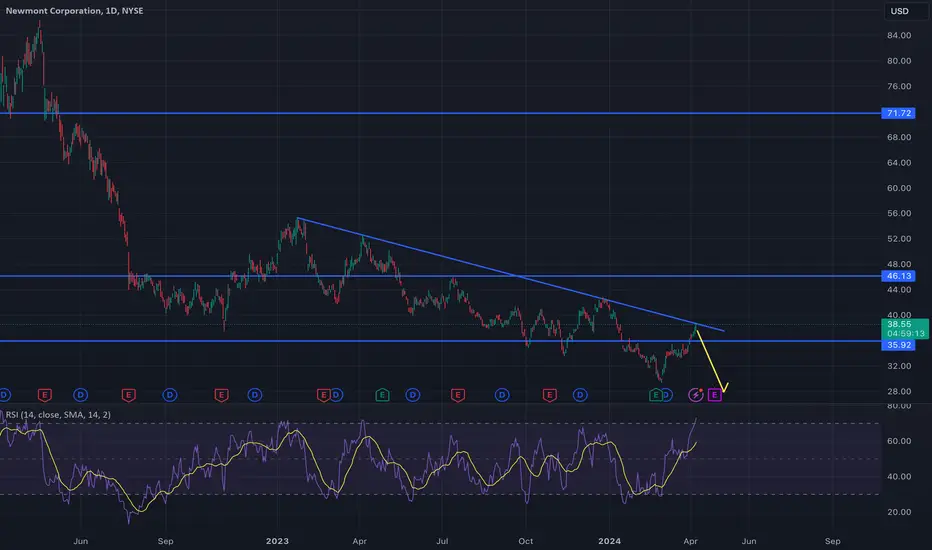
Task: Select the RSI (14, close, SMA, 14, 2) legend
Action: [58, 414]
